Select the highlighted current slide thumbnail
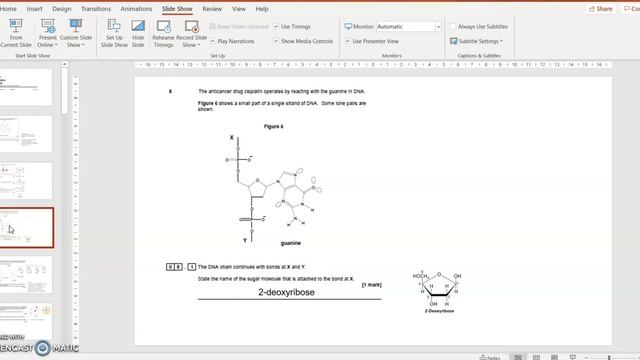The width and height of the screenshot is (640, 360). pyautogui.click(x=26, y=228)
